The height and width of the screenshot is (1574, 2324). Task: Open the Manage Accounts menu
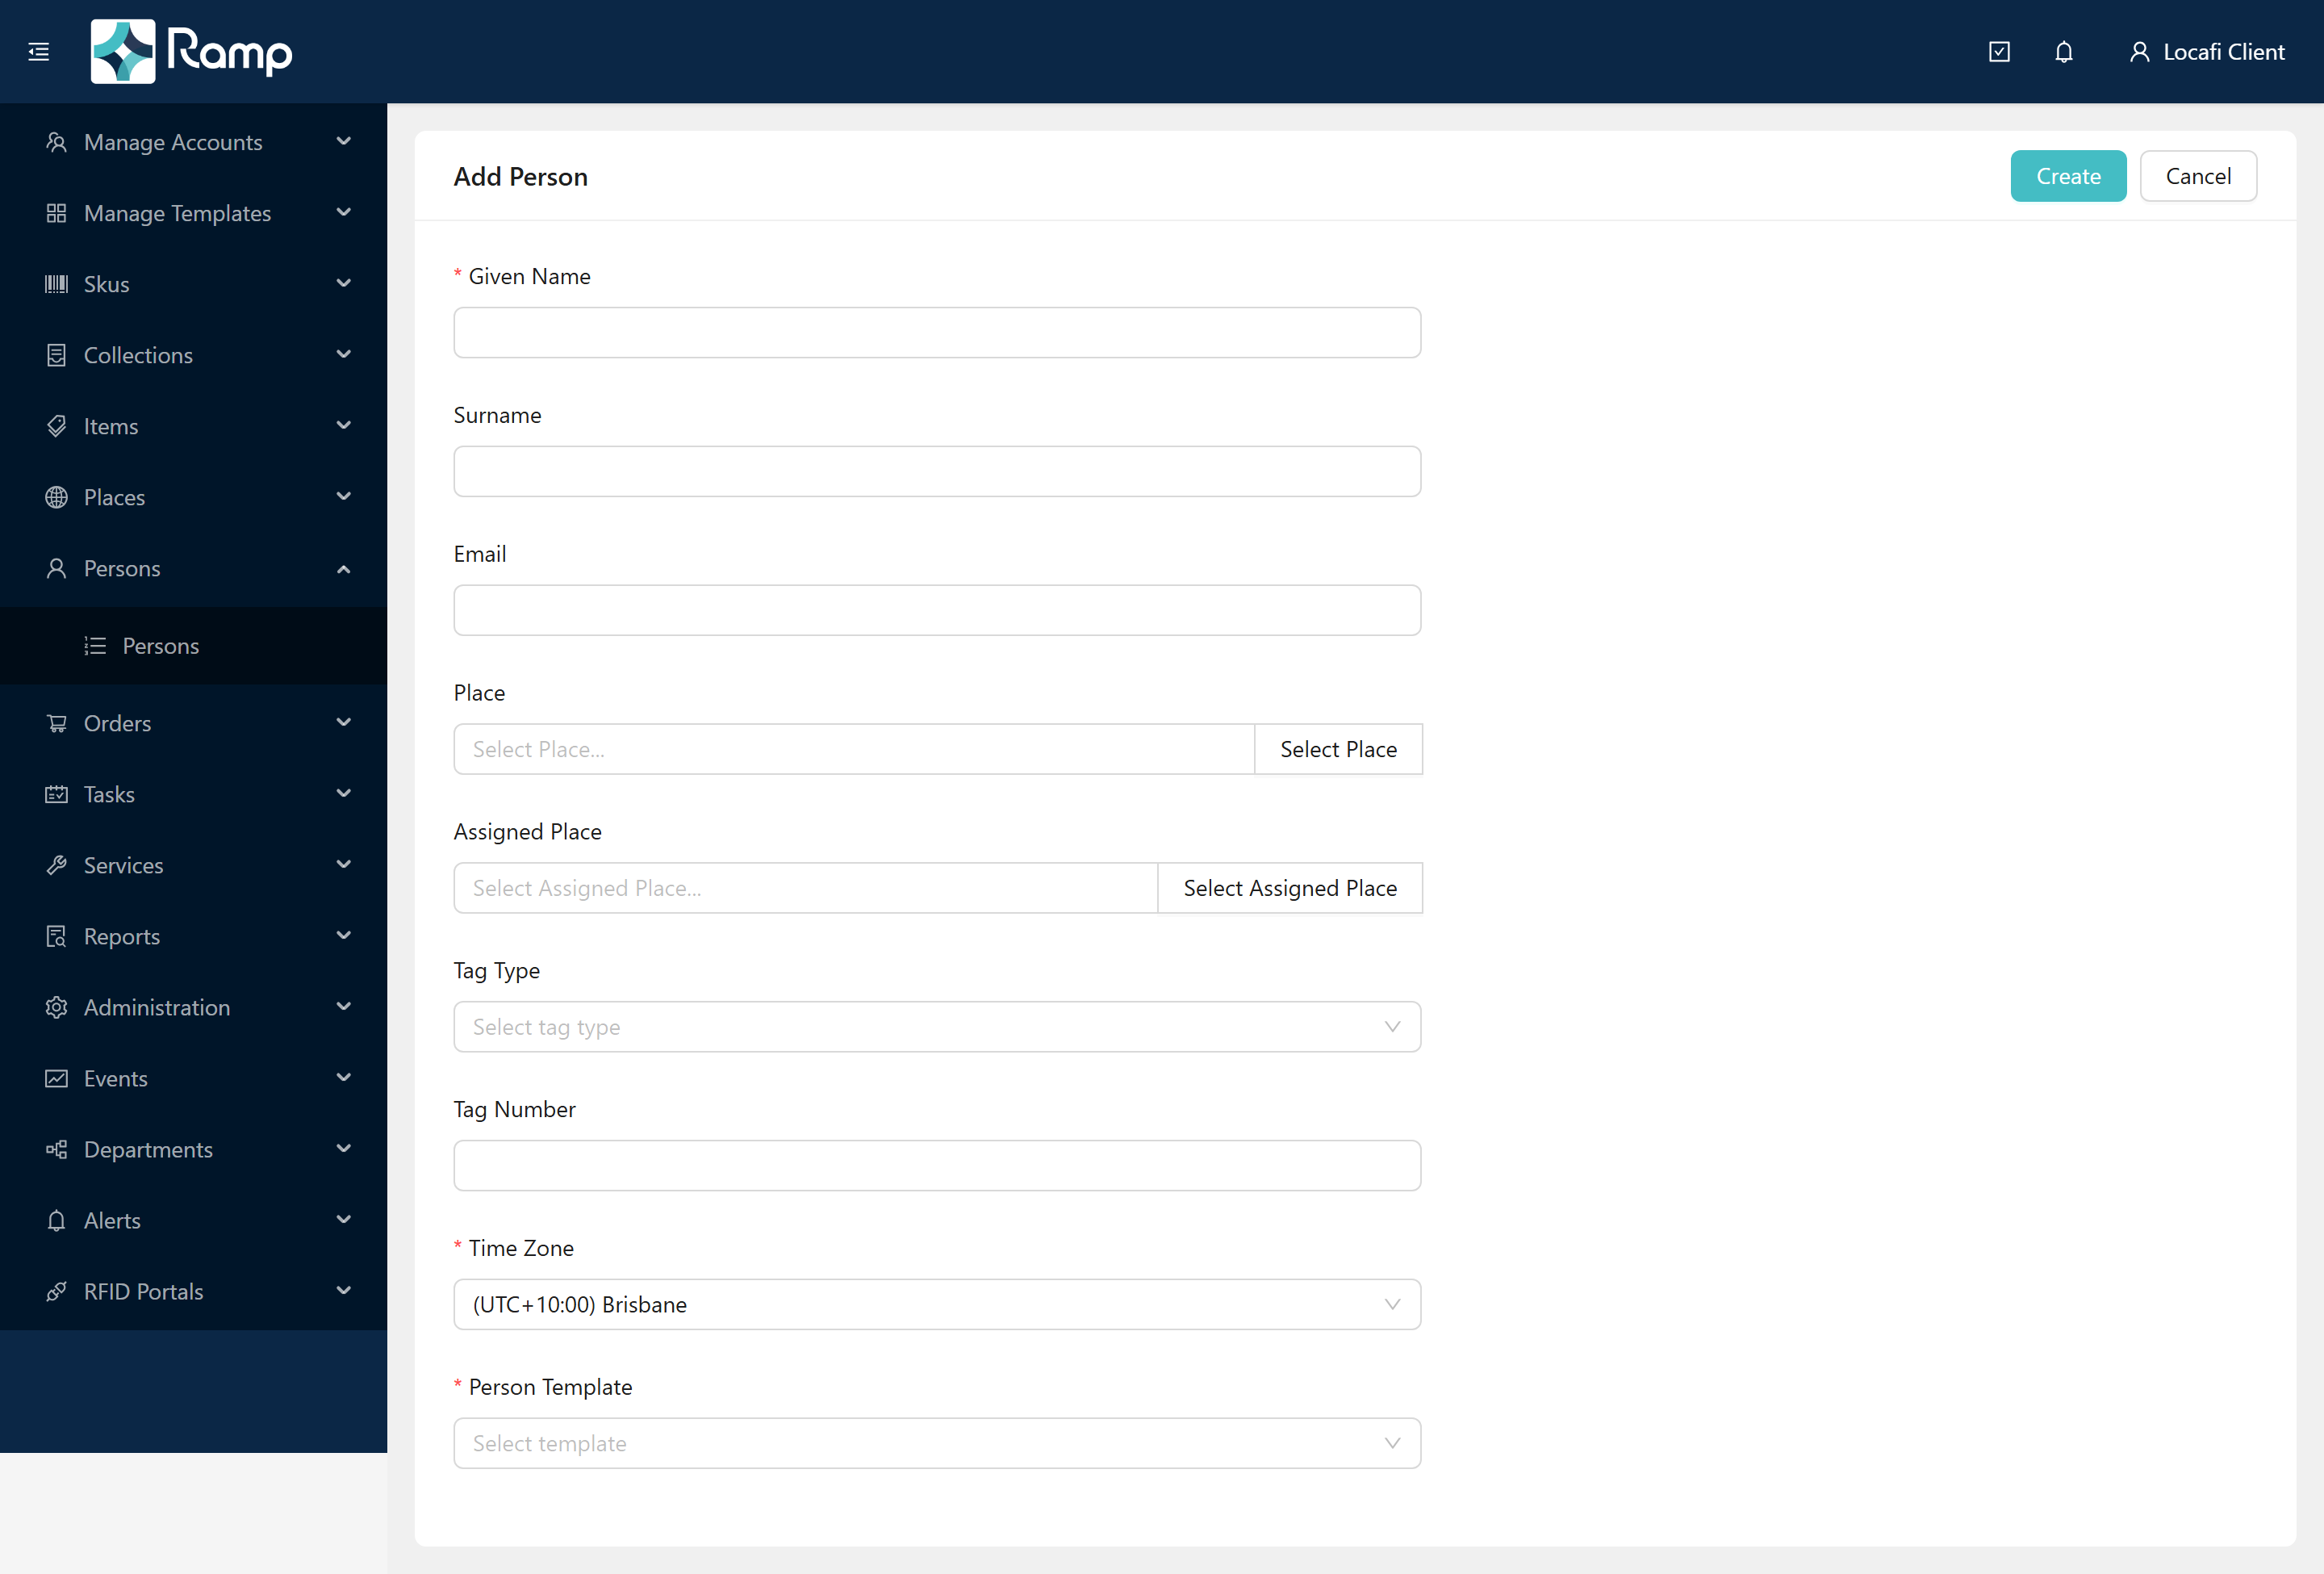tap(193, 142)
